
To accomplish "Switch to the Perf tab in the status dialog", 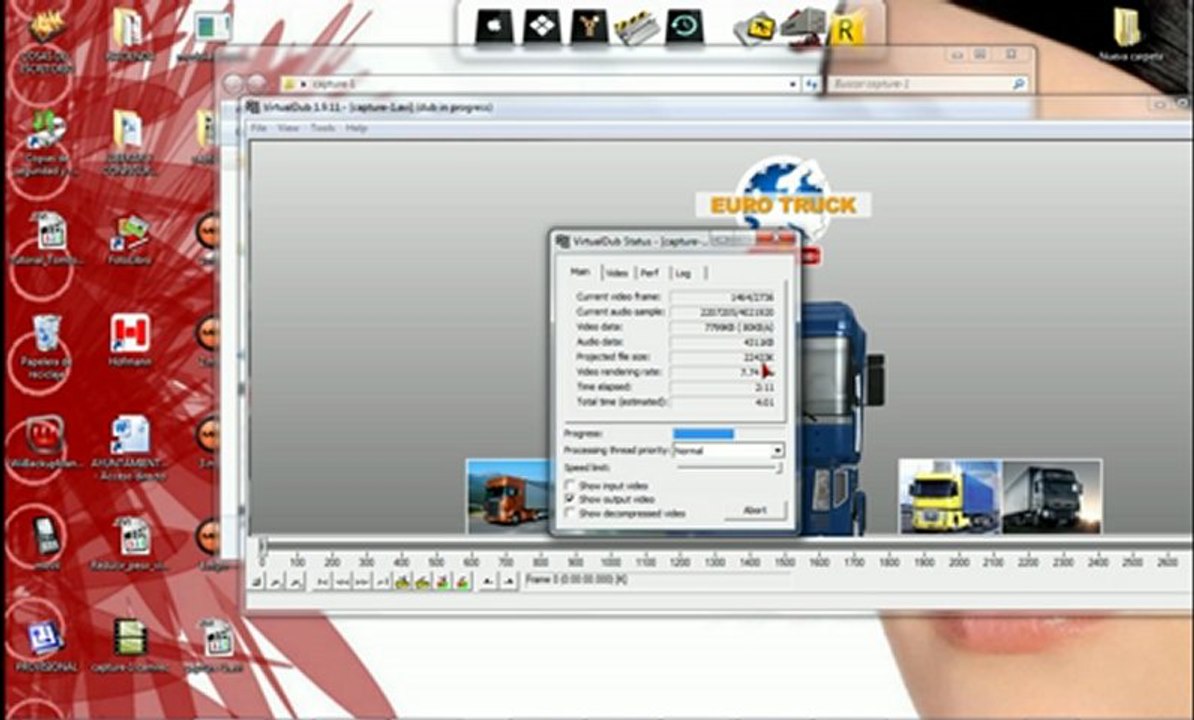I will 650,272.
